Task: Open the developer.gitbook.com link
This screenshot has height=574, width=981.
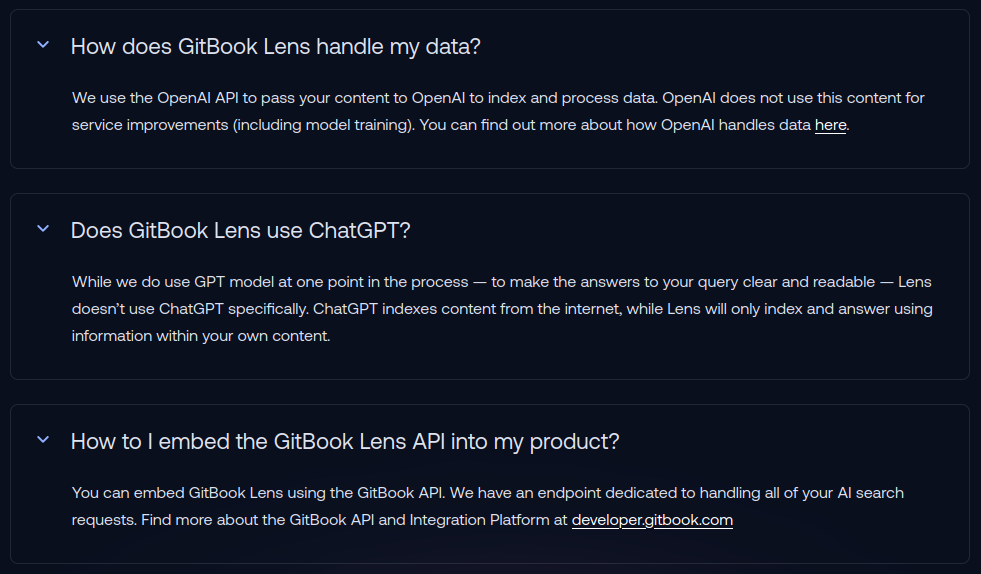Action: tap(652, 520)
